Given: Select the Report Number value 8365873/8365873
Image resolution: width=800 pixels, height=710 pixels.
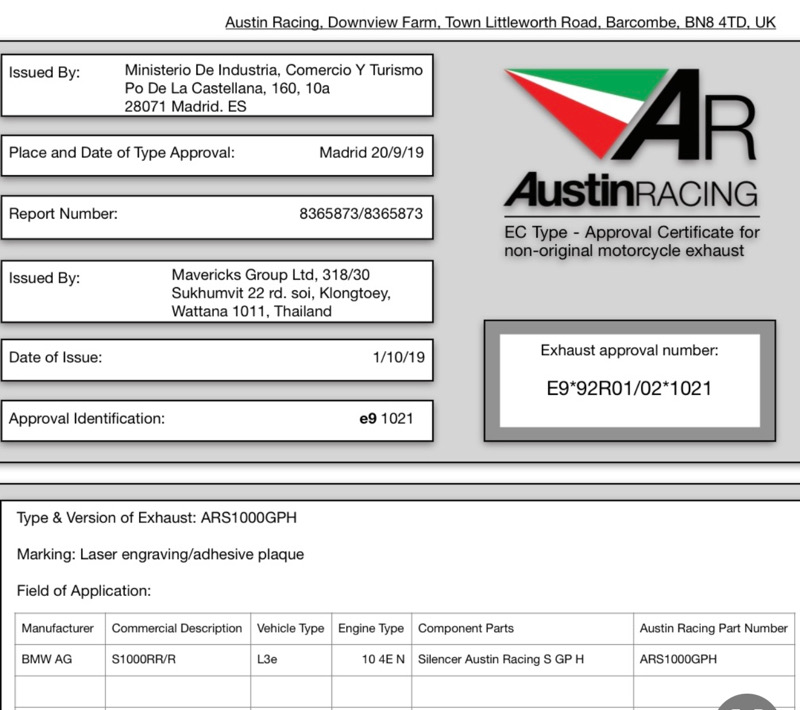Looking at the screenshot, I should 361,214.
